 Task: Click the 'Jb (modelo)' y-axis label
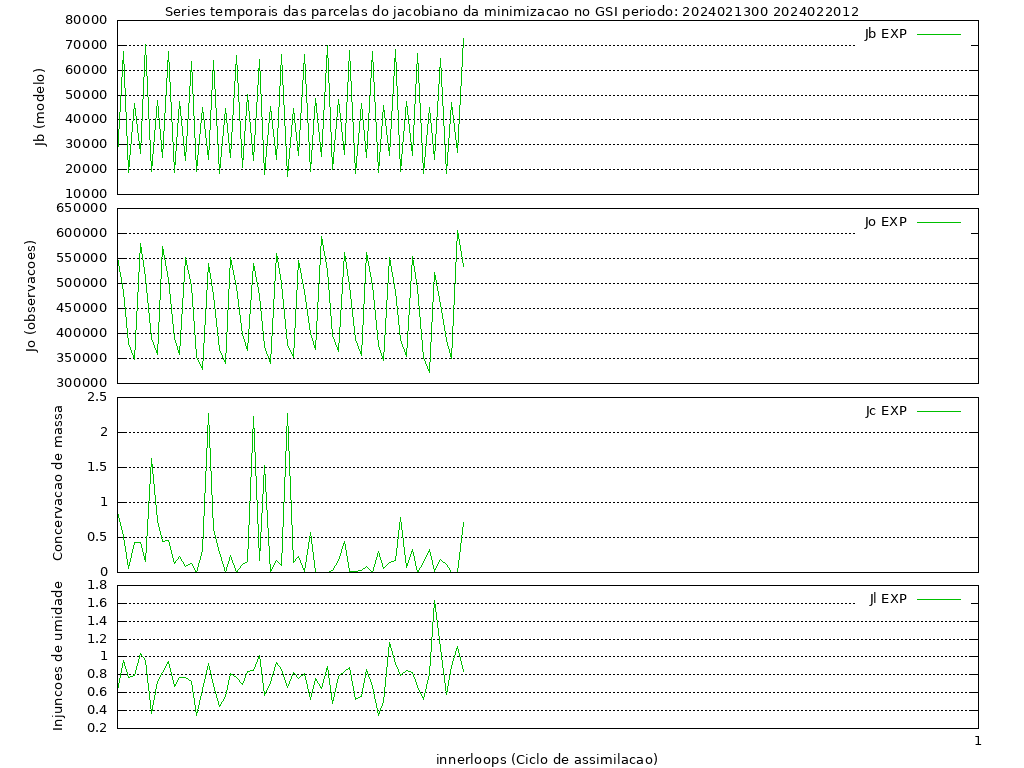click(41, 107)
